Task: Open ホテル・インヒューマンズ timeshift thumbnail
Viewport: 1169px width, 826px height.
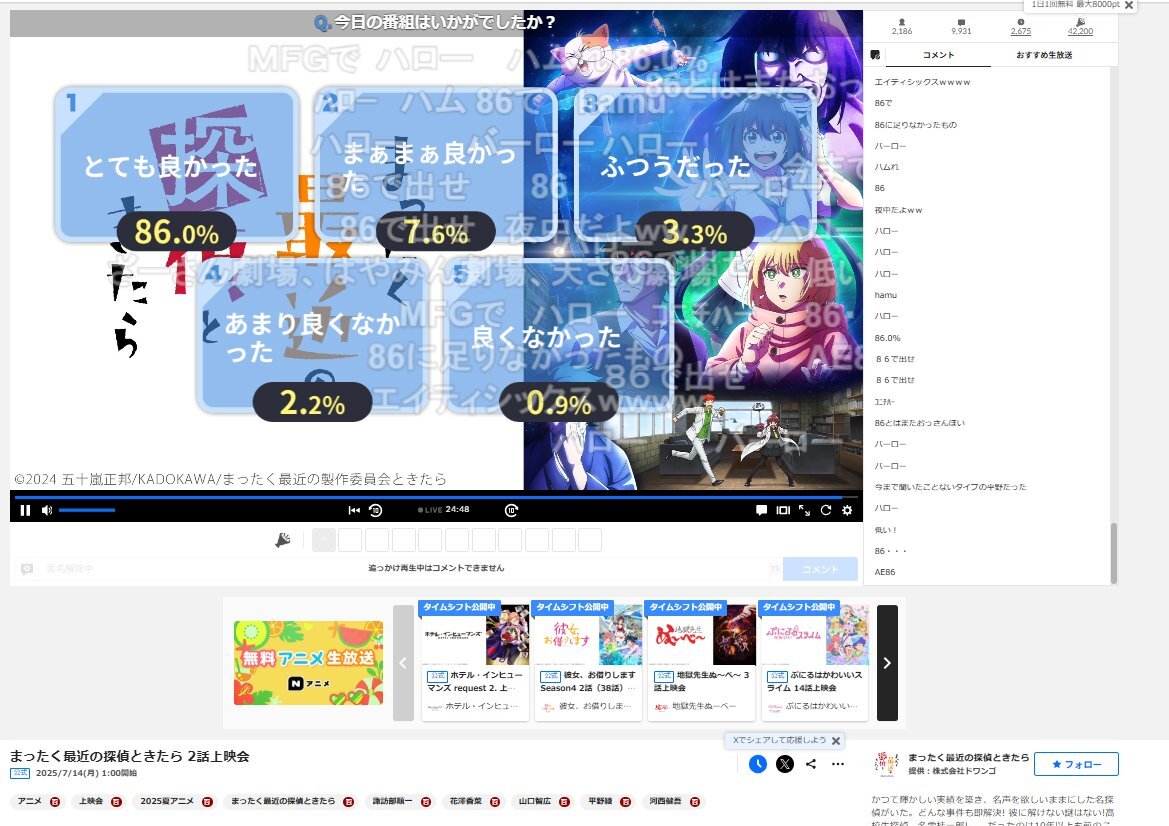Action: tap(475, 633)
